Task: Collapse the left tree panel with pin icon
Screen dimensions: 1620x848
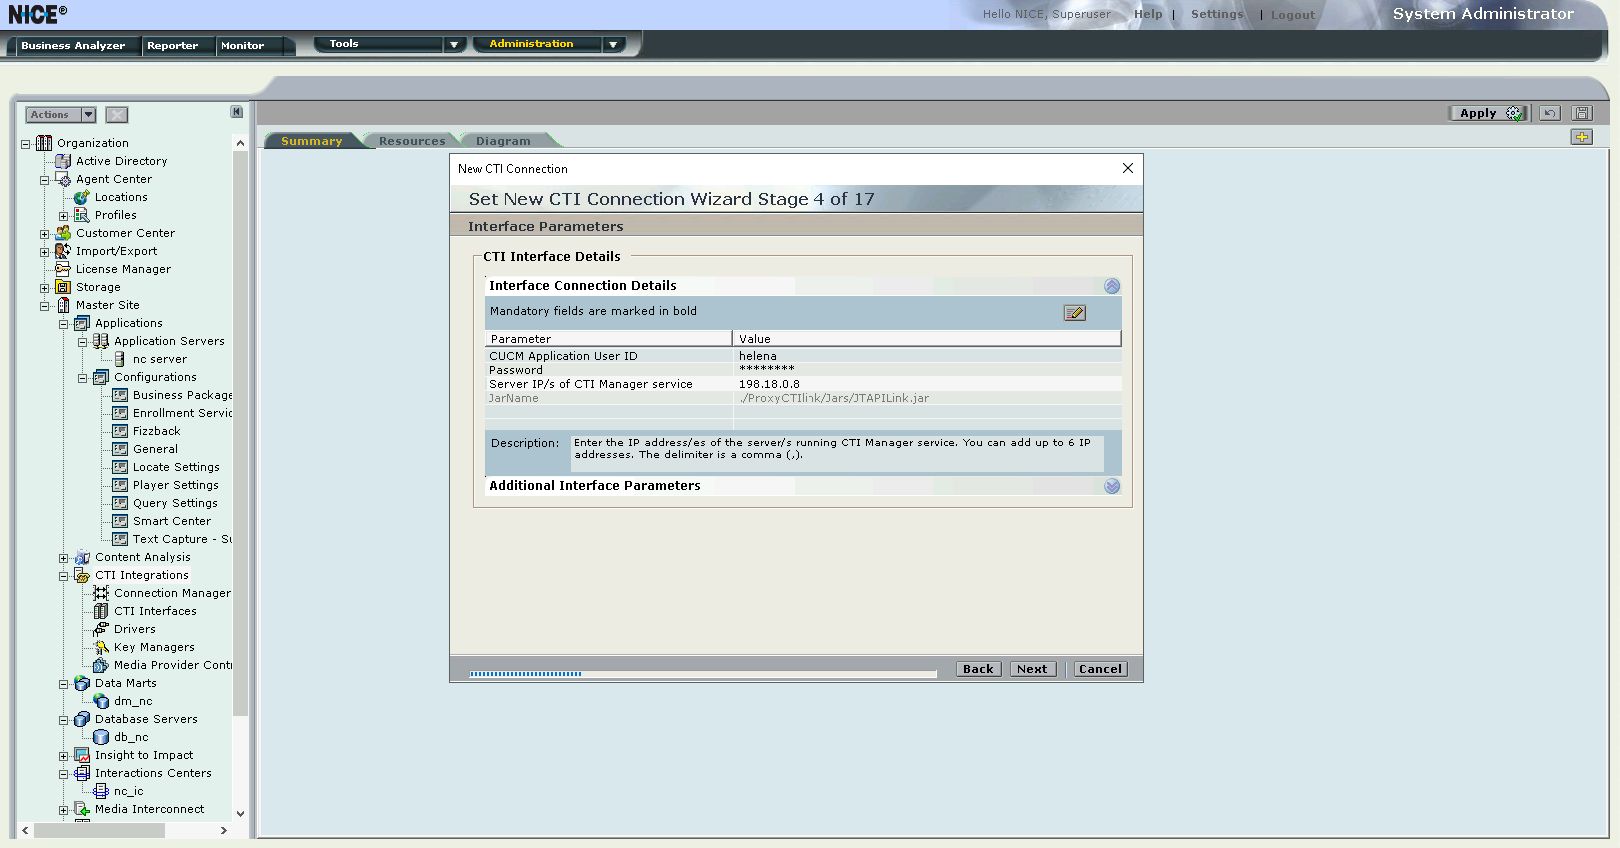Action: pos(237,112)
